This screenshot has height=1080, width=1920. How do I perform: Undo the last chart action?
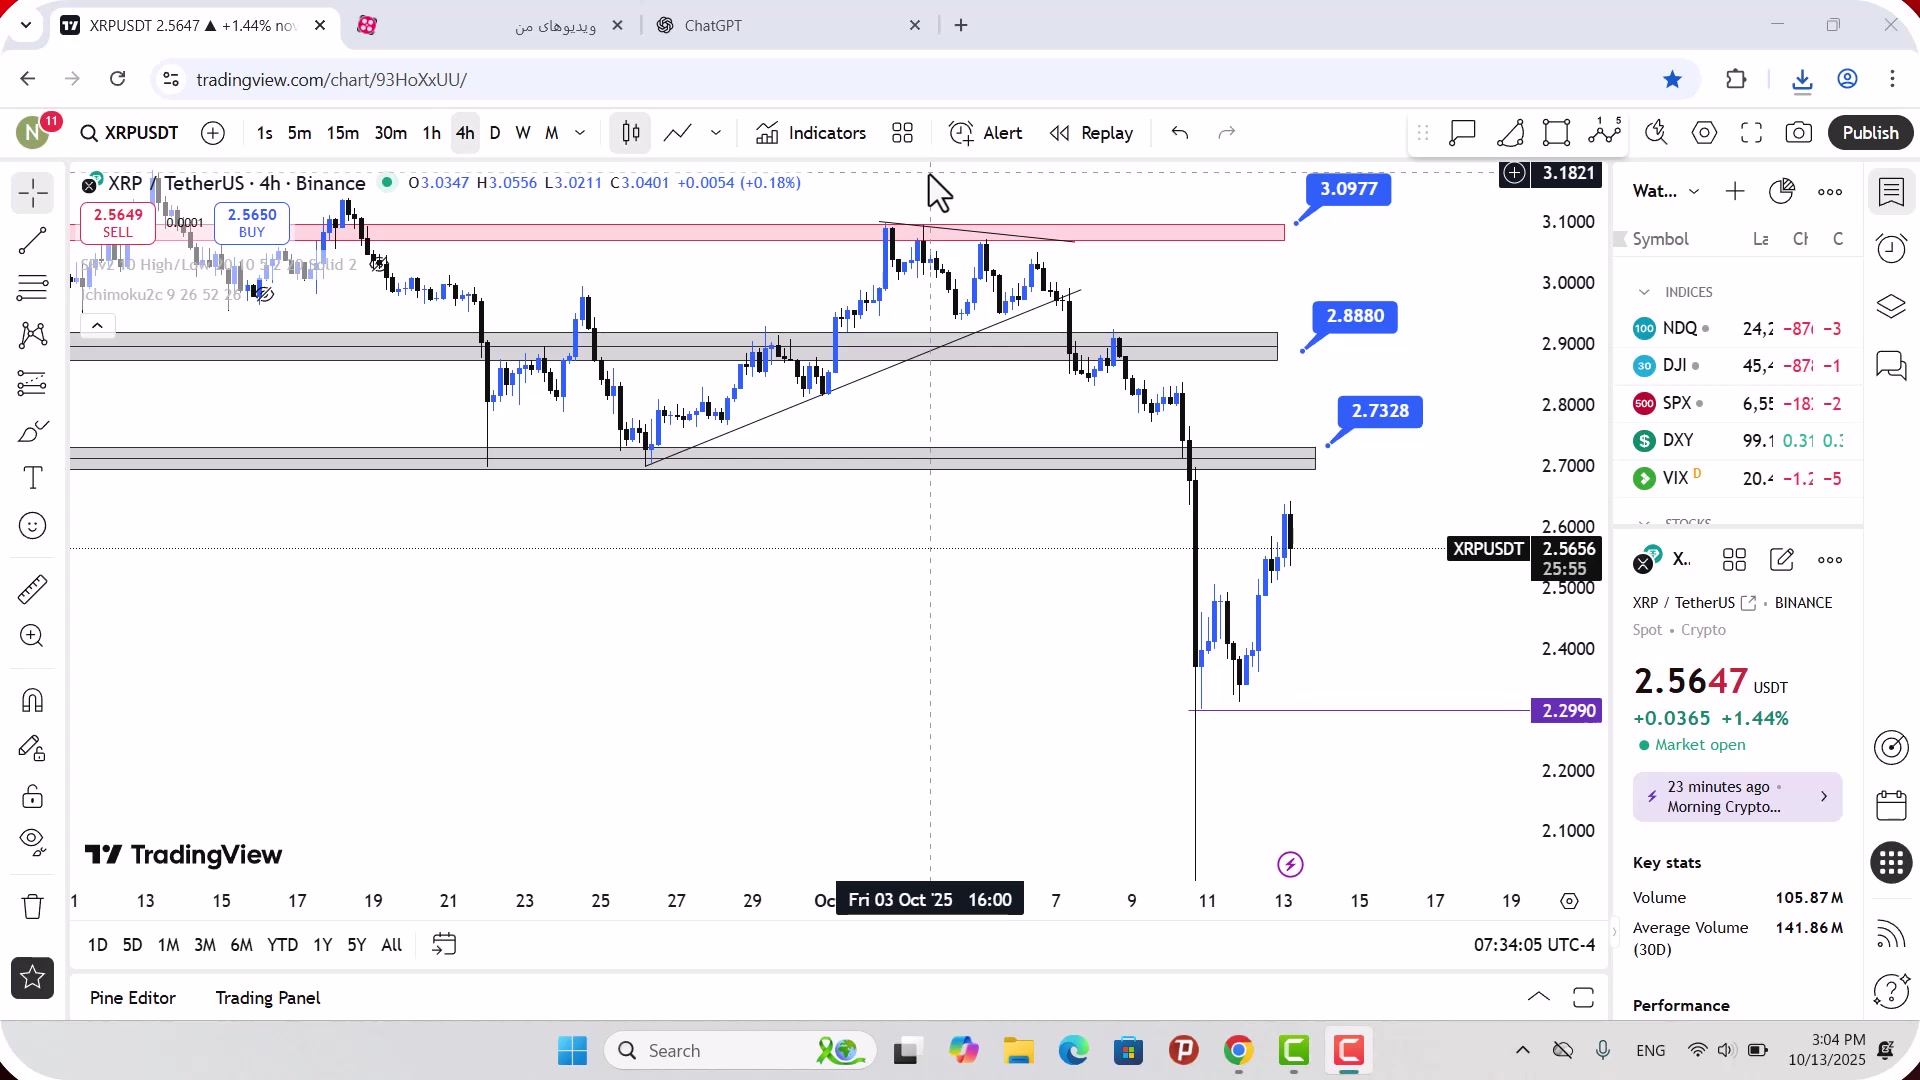(x=1180, y=133)
